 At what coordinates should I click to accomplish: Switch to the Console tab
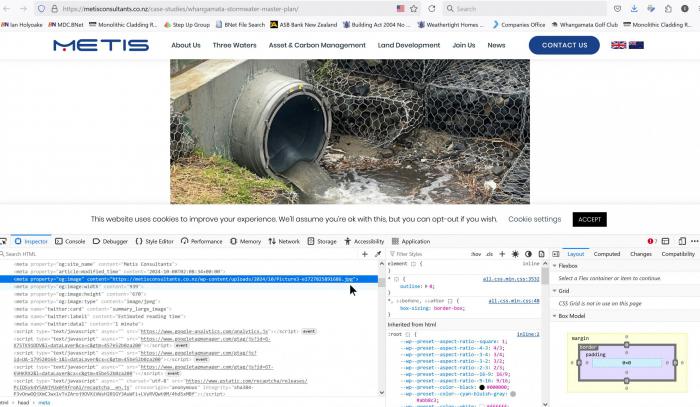coord(70,241)
